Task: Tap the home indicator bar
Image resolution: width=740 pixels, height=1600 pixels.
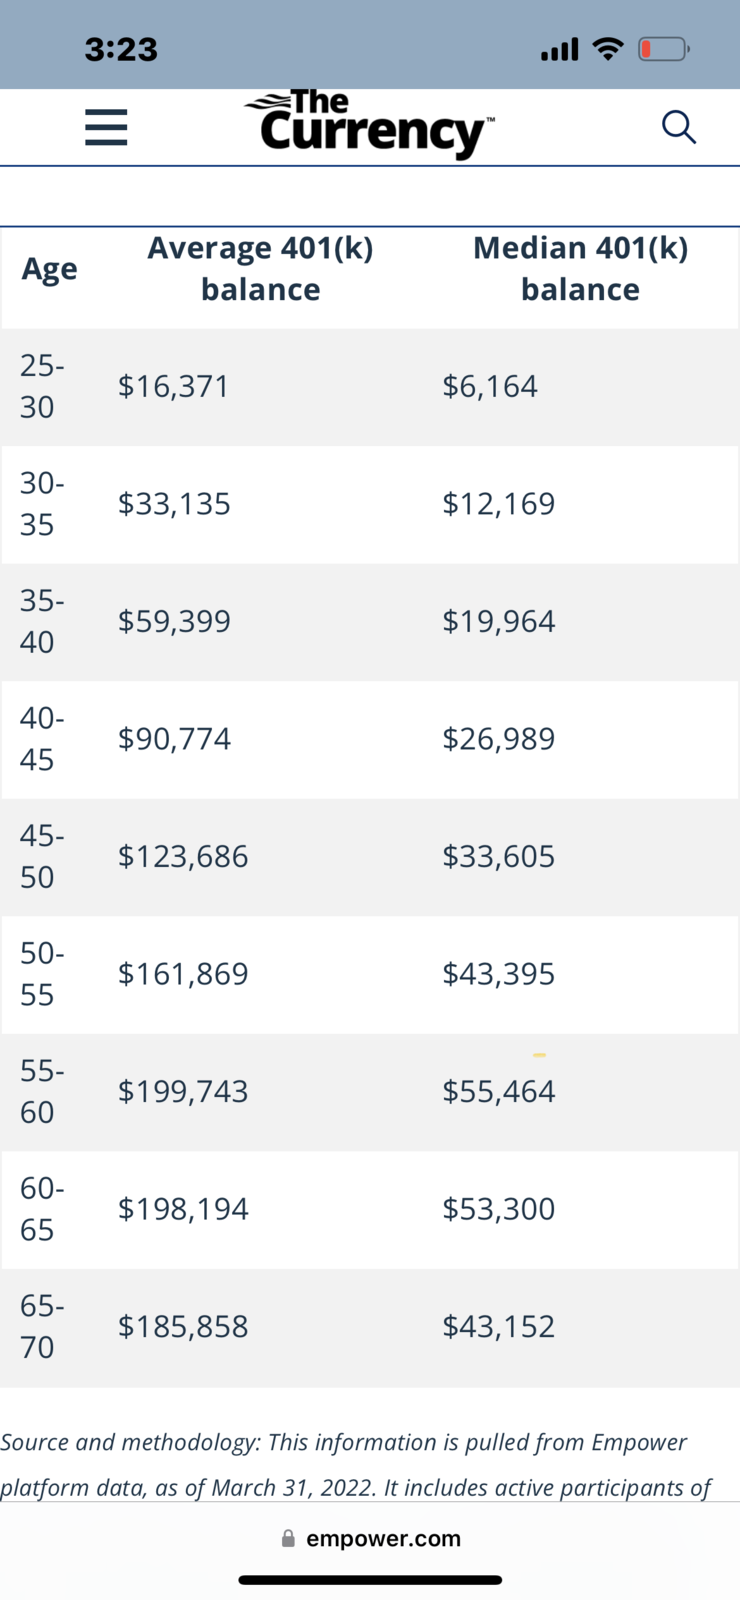Action: (370, 1580)
